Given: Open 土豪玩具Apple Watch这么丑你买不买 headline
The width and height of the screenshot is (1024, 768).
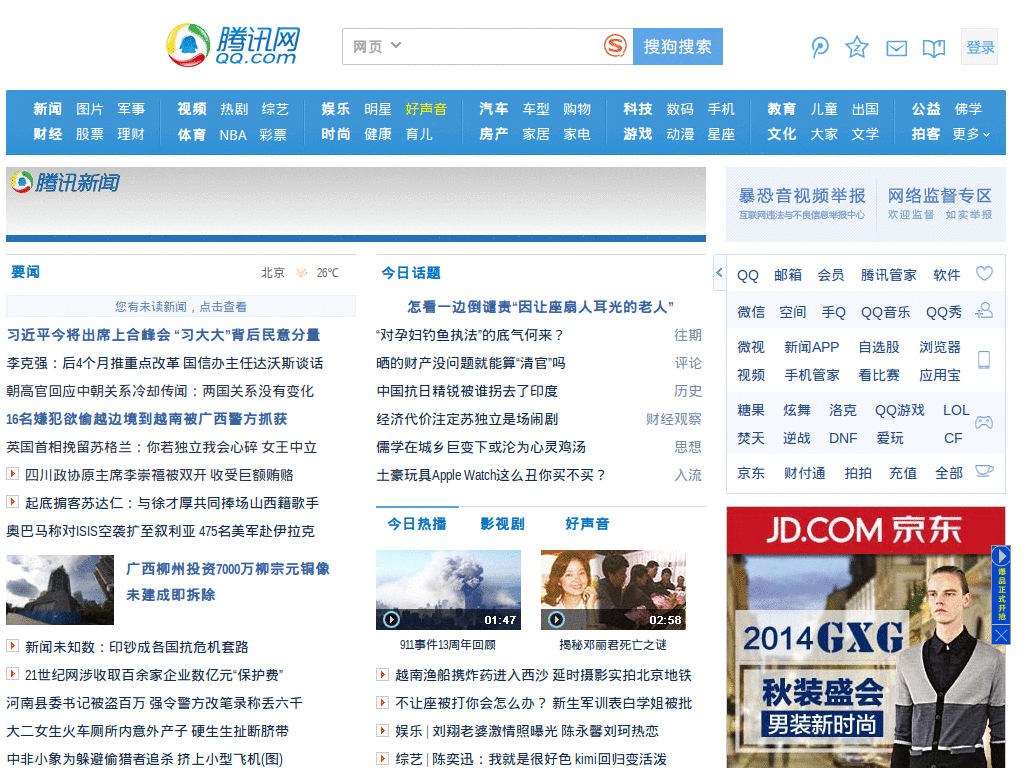Looking at the screenshot, I should (x=490, y=475).
